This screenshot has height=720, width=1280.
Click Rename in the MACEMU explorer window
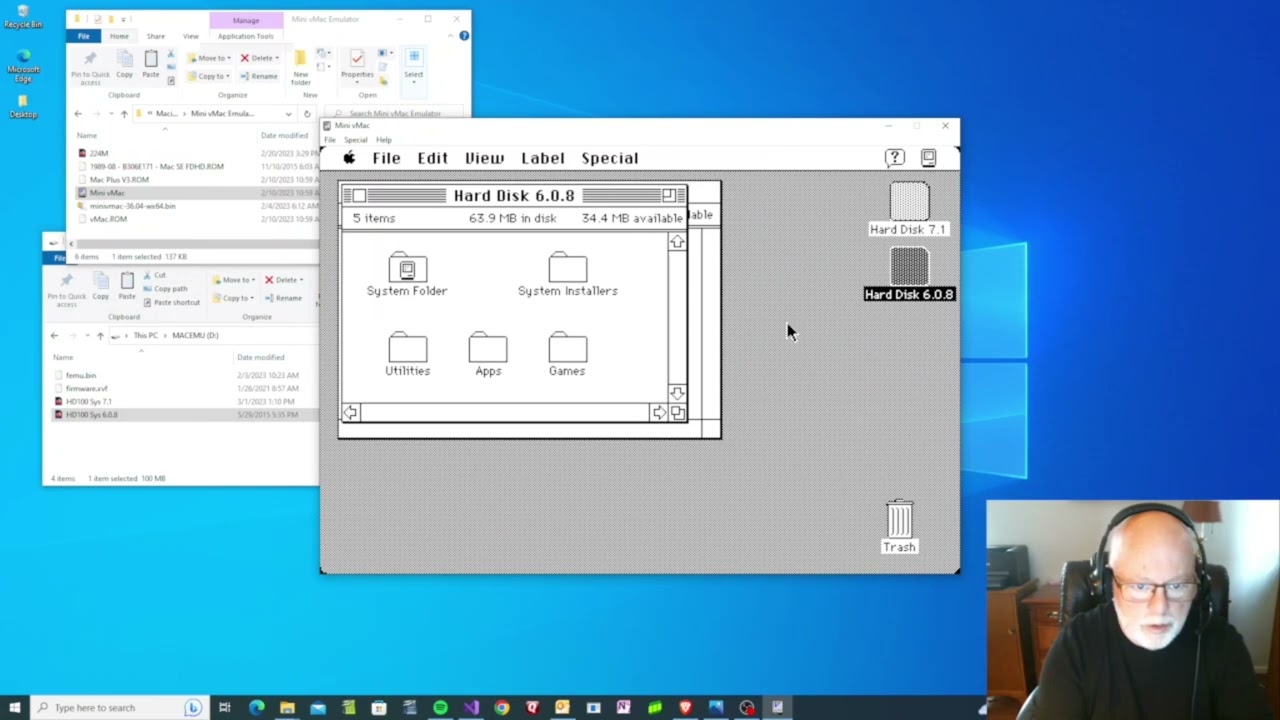tap(283, 298)
